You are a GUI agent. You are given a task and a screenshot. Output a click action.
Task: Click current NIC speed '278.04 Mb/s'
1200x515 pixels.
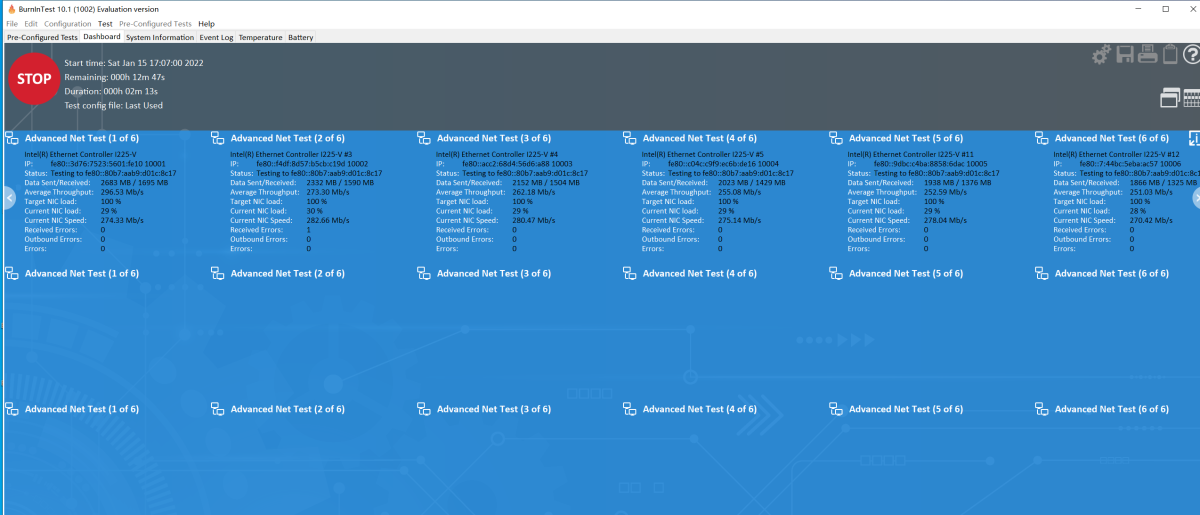[946, 220]
